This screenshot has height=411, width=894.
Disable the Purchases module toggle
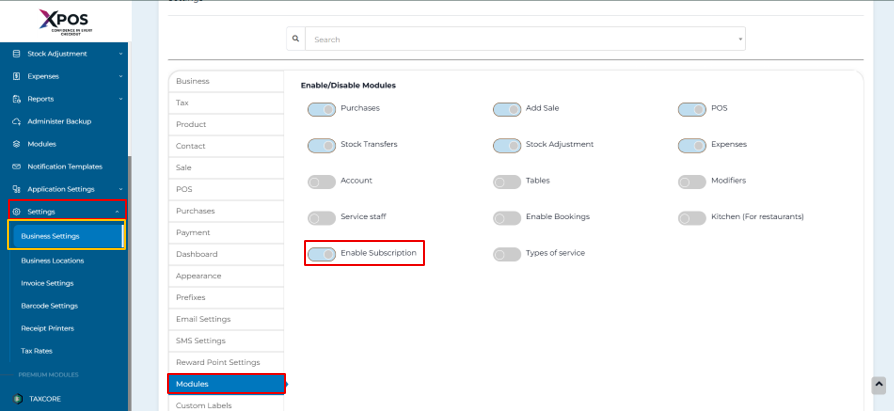click(x=322, y=109)
